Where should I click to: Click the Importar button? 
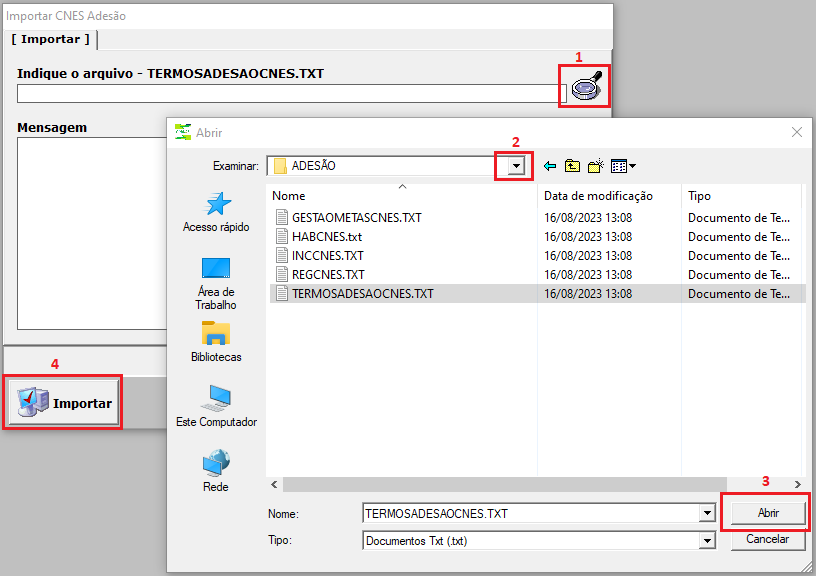pyautogui.click(x=65, y=403)
